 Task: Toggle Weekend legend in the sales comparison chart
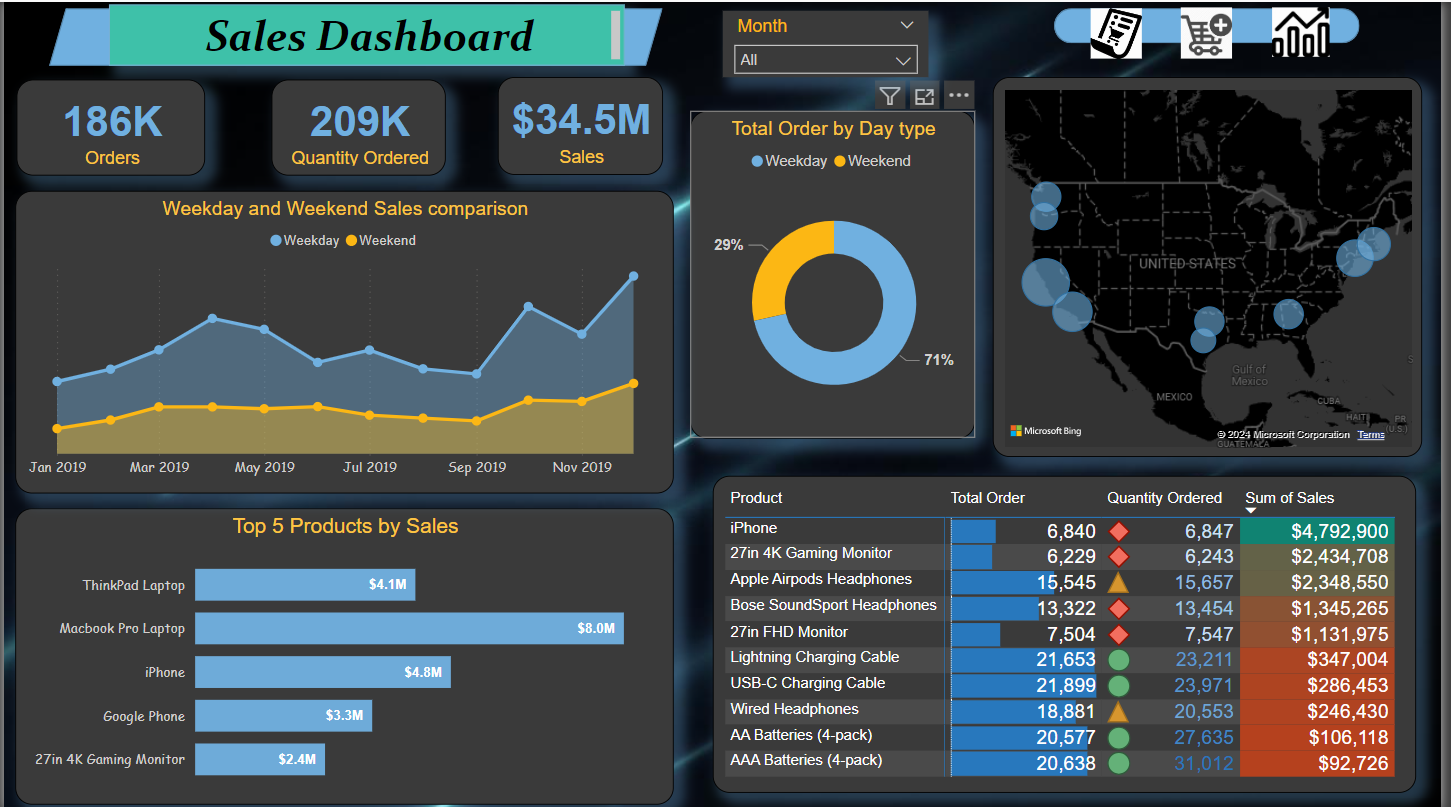click(380, 241)
